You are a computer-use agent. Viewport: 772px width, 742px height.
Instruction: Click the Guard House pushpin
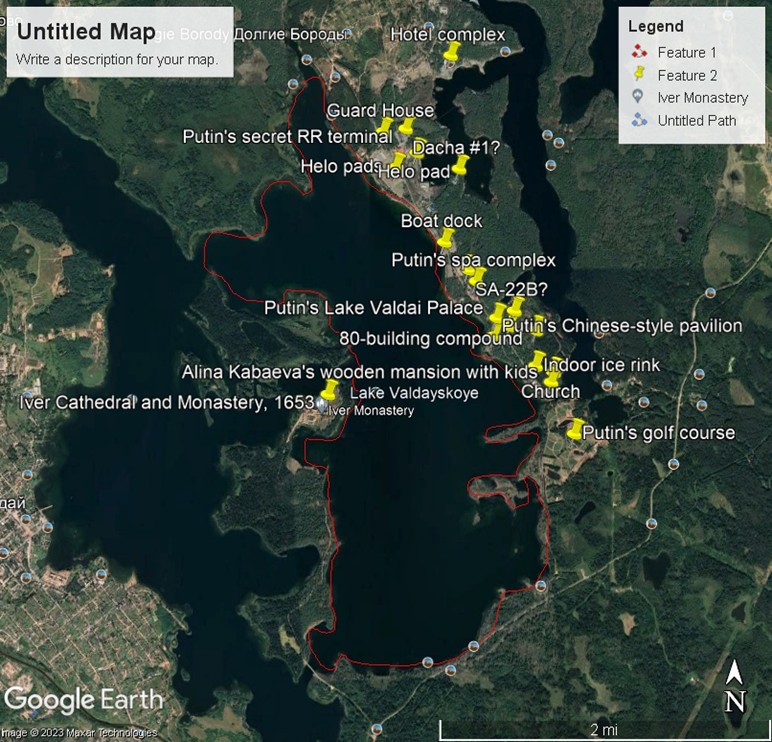(x=406, y=127)
